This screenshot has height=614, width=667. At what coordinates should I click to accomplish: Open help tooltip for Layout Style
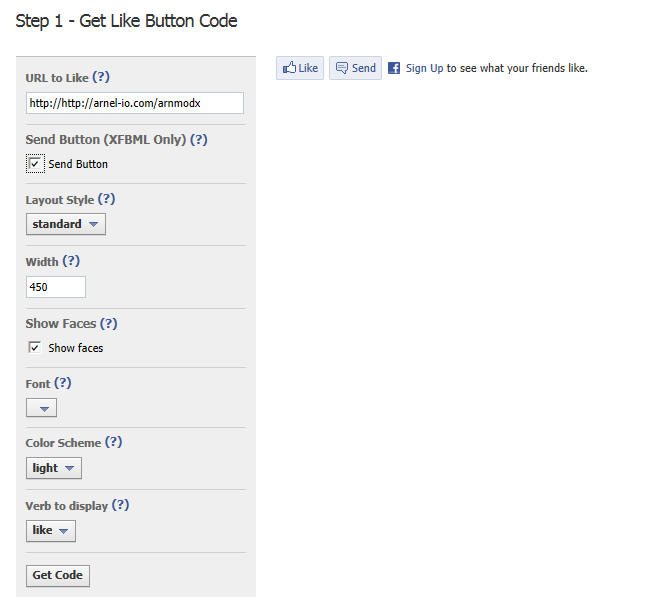106,199
